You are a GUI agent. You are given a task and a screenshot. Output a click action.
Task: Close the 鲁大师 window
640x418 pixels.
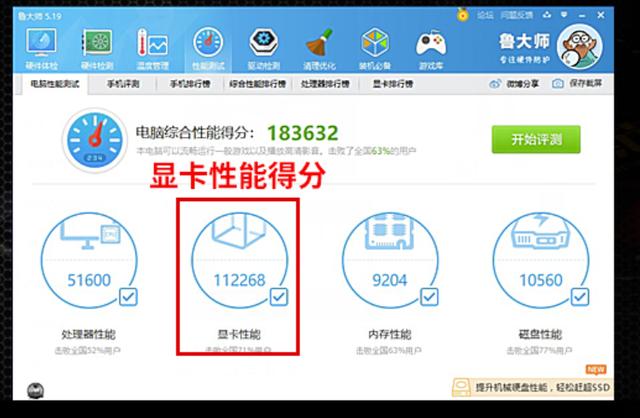(x=601, y=15)
